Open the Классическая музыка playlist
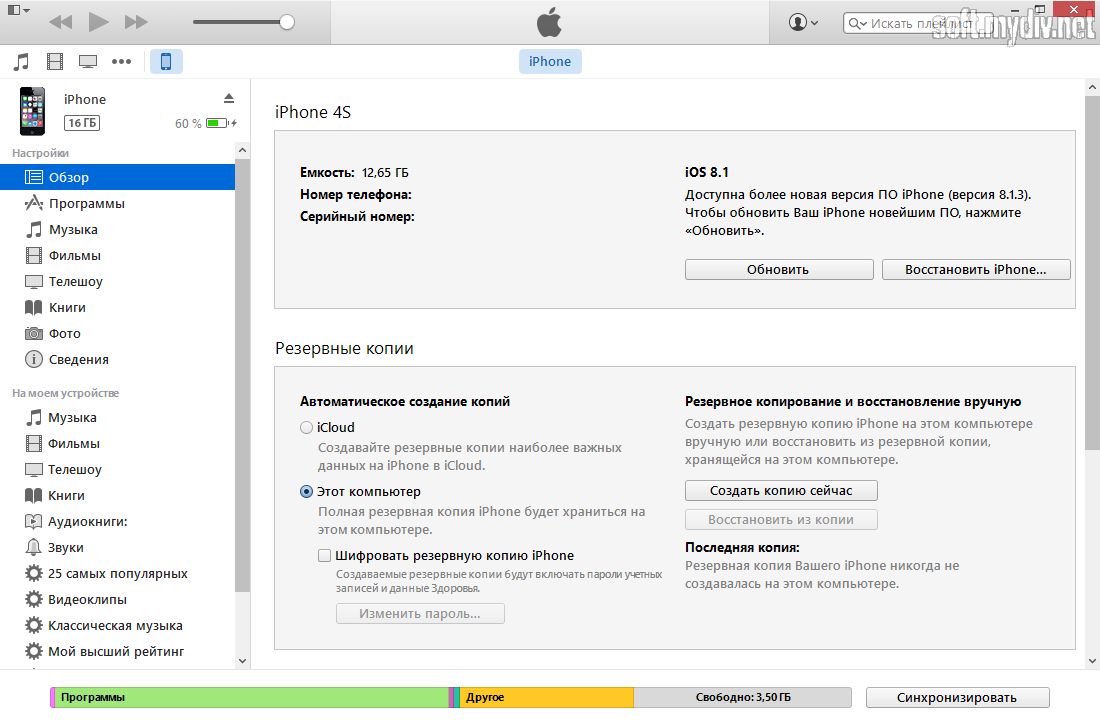Viewport: 1100px width, 725px height. pos(117,625)
